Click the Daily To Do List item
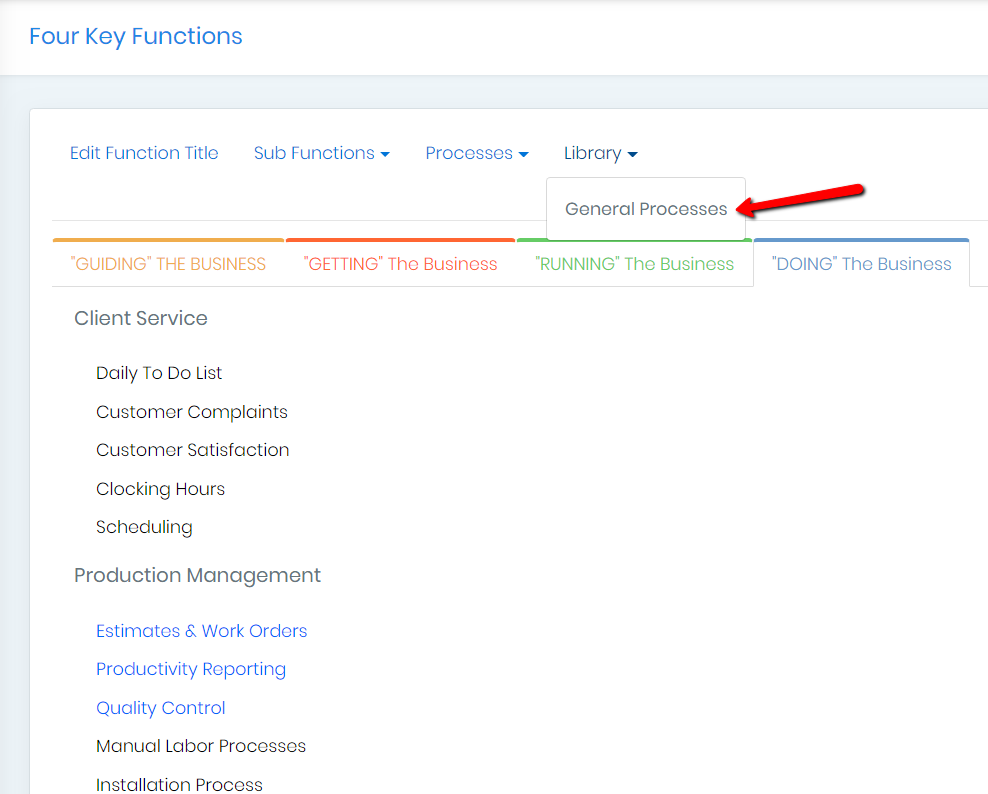This screenshot has height=794, width=988. pyautogui.click(x=158, y=373)
